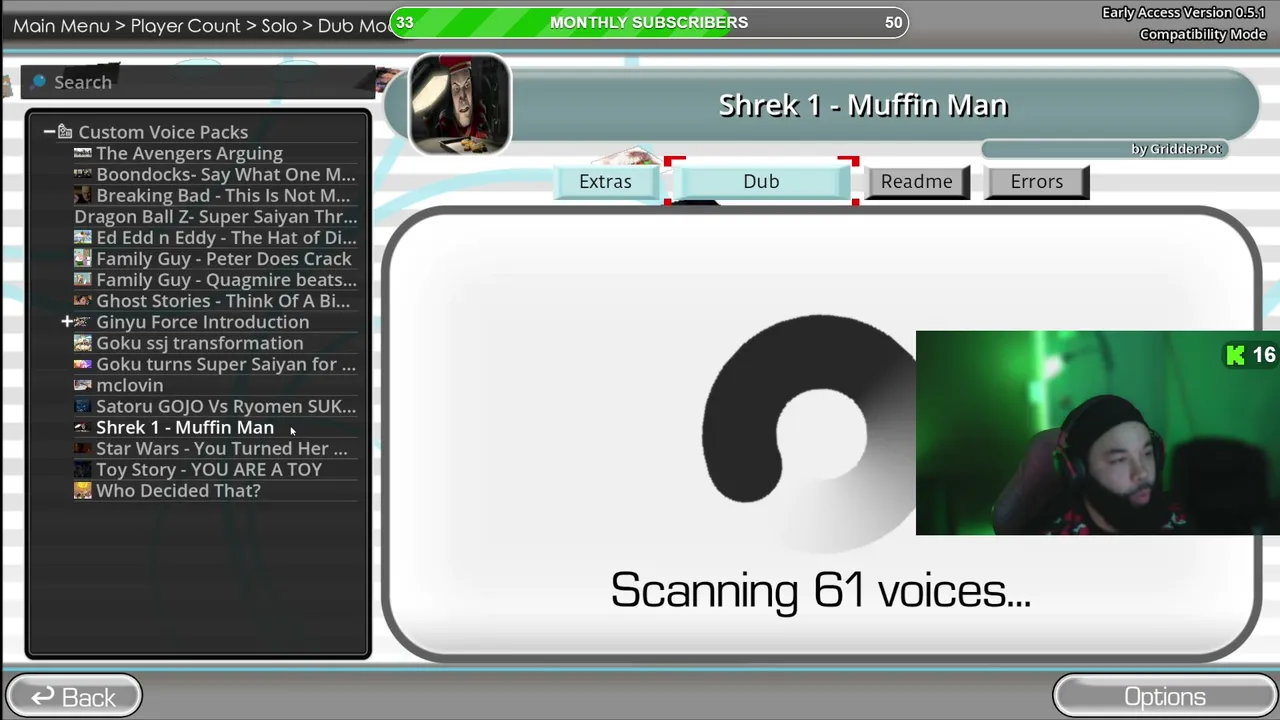Select Toy Story - YOU ARE A TOY
This screenshot has width=1280, height=720.
point(209,469)
